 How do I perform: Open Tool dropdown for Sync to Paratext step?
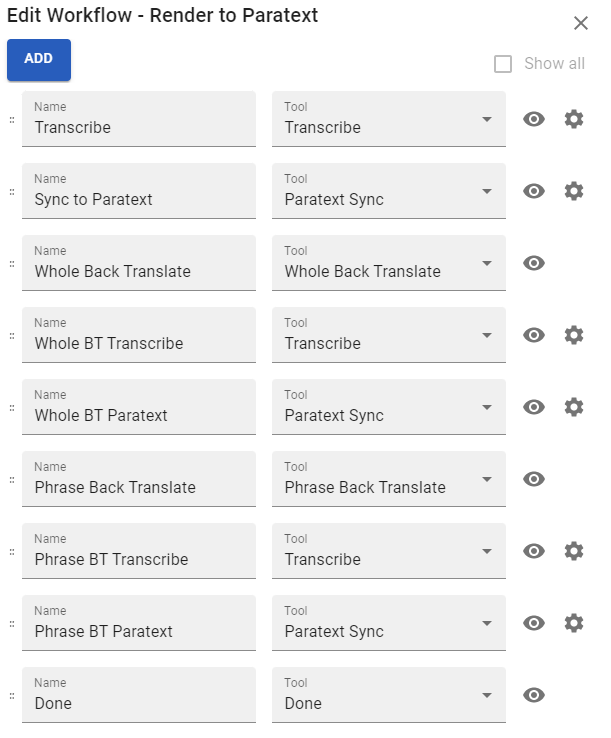389,191
